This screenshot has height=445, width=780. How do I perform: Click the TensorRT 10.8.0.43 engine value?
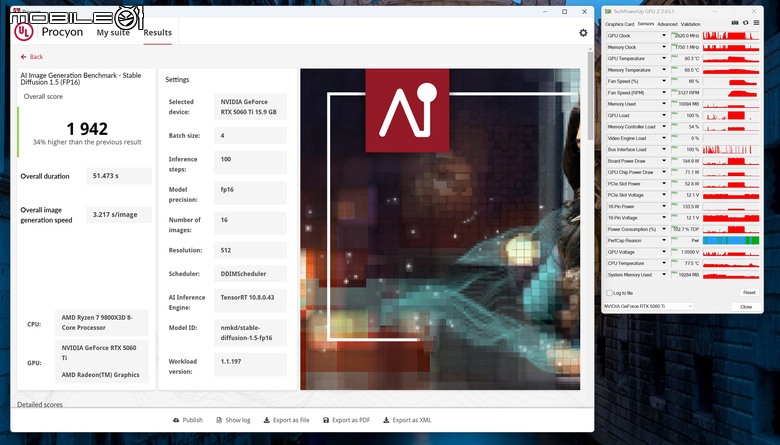[250, 301]
